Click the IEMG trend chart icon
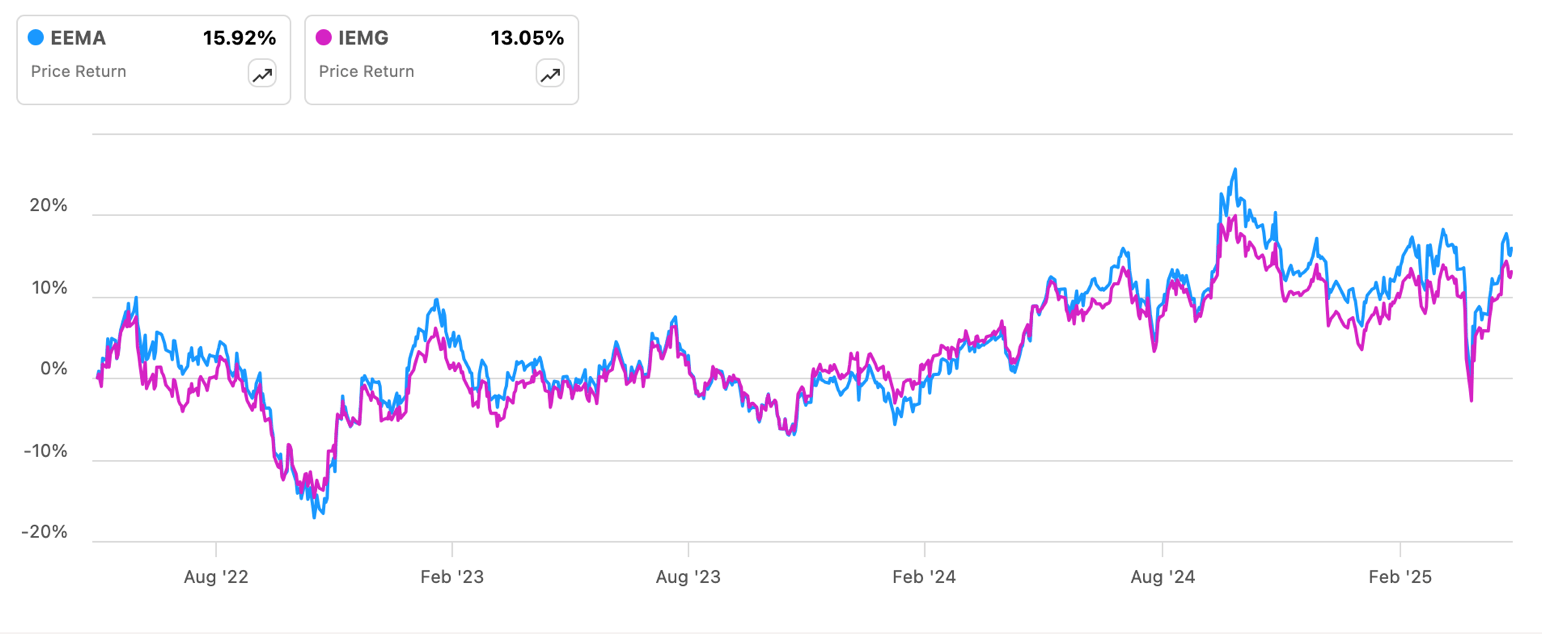Image resolution: width=1542 pixels, height=634 pixels. coord(550,73)
